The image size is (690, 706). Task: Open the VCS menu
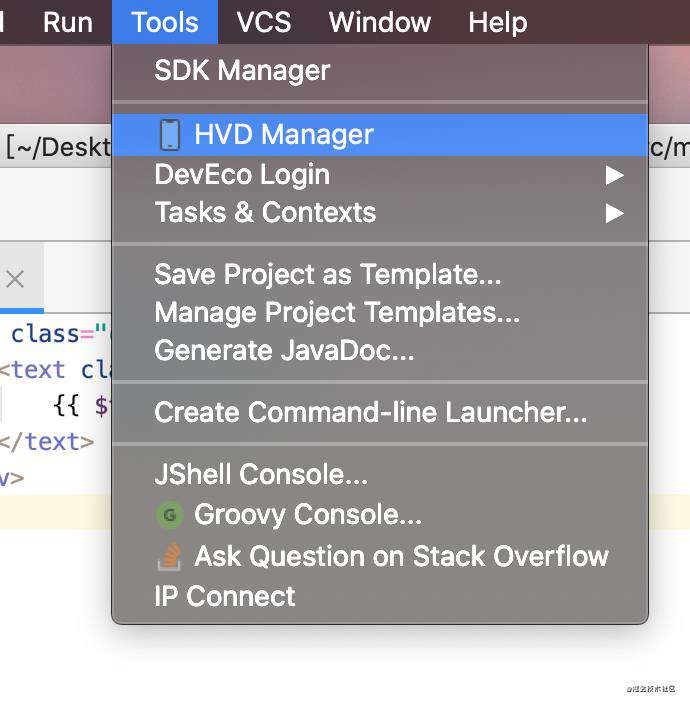pos(264,22)
